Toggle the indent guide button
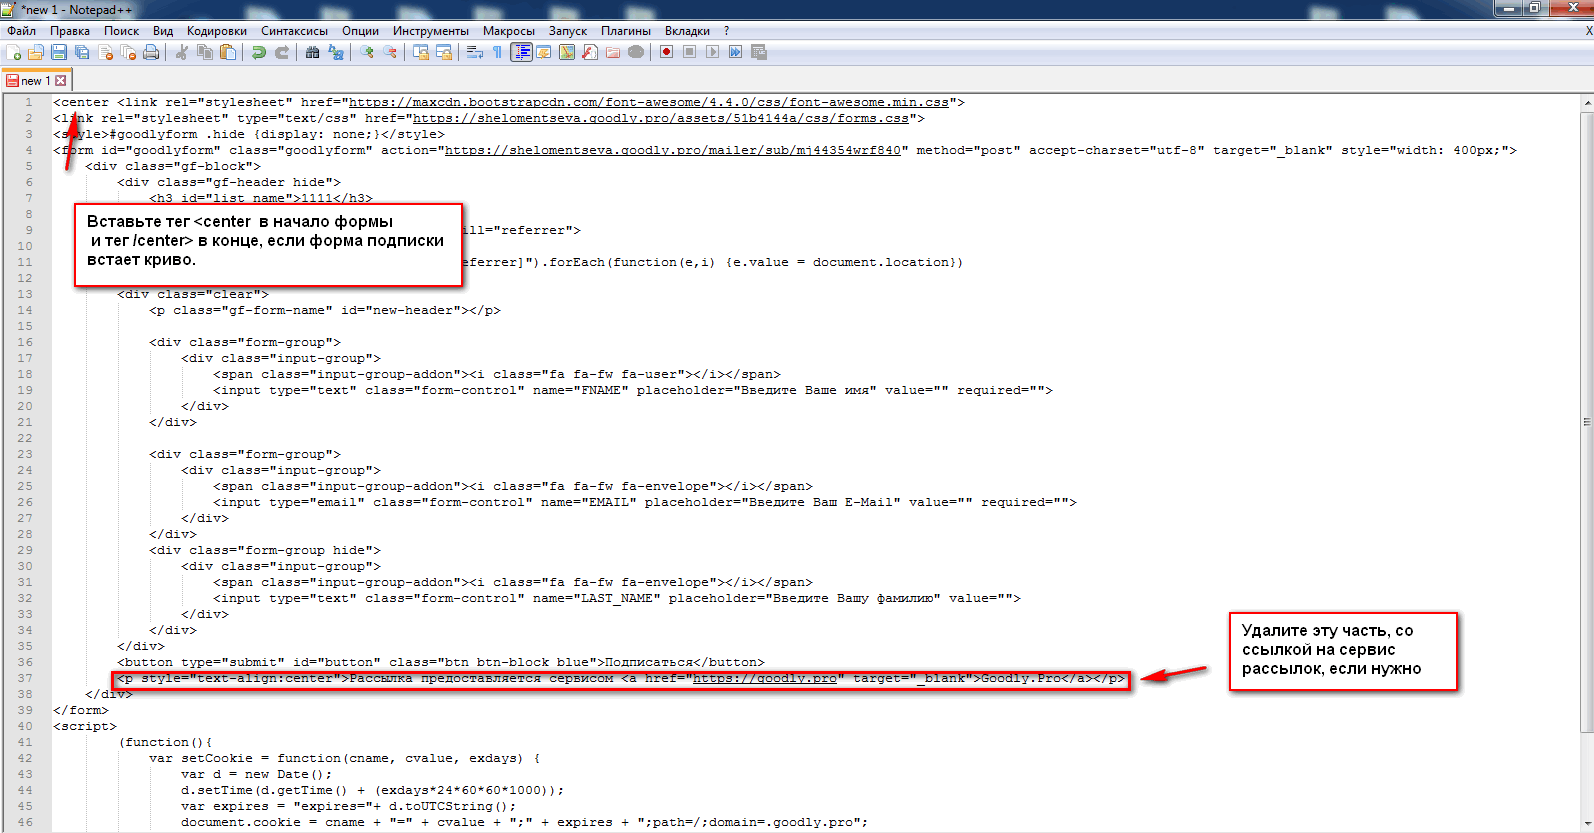 521,52
